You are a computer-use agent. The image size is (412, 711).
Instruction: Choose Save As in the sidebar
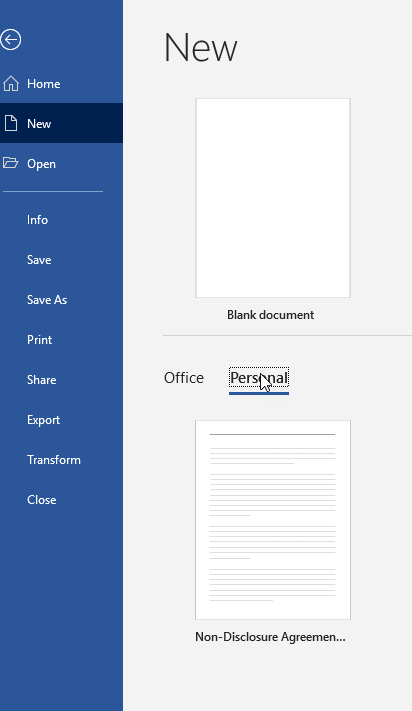(61, 300)
